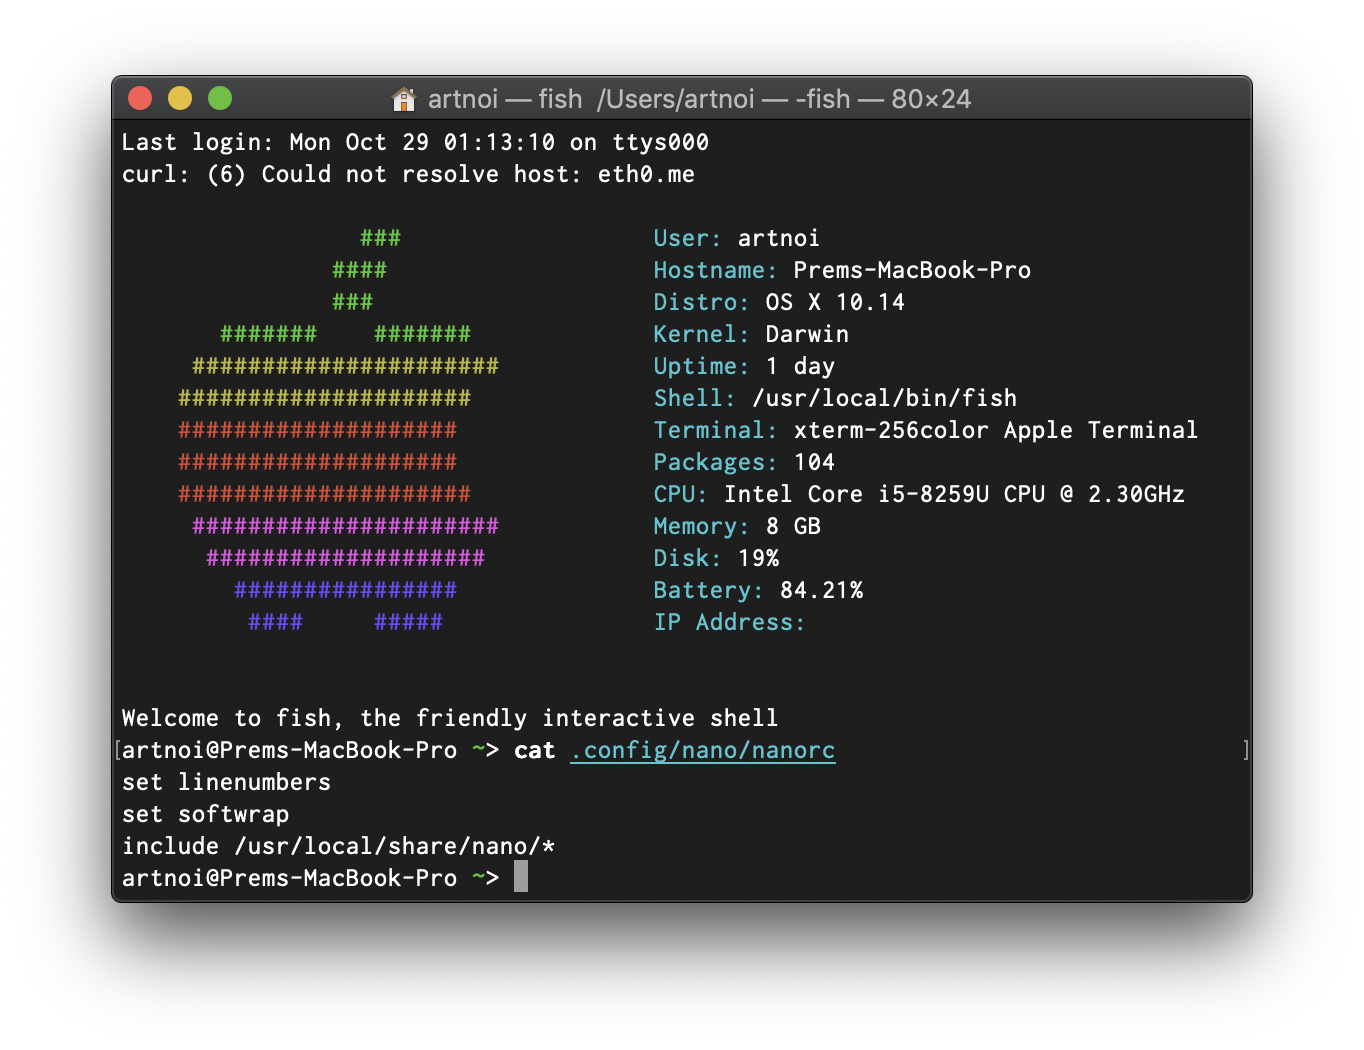The height and width of the screenshot is (1050, 1364).
Task: Click the 'Memory: 8 GB' line
Action: click(x=737, y=526)
